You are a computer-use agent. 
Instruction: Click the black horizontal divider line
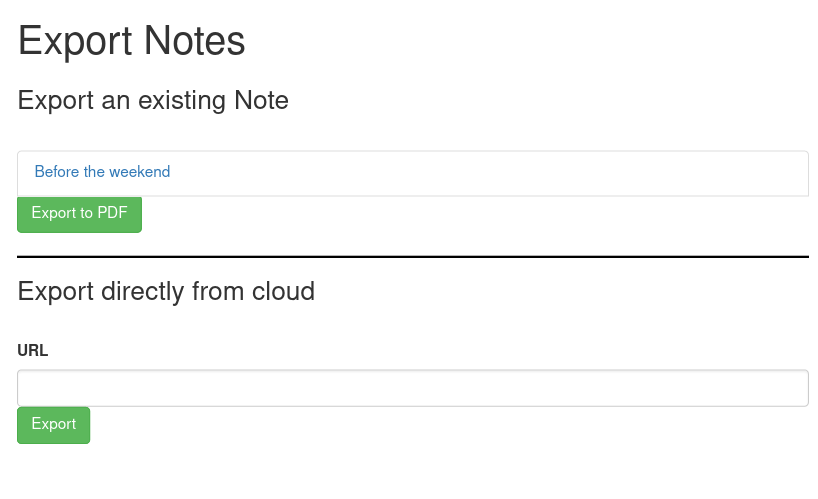click(x=413, y=257)
